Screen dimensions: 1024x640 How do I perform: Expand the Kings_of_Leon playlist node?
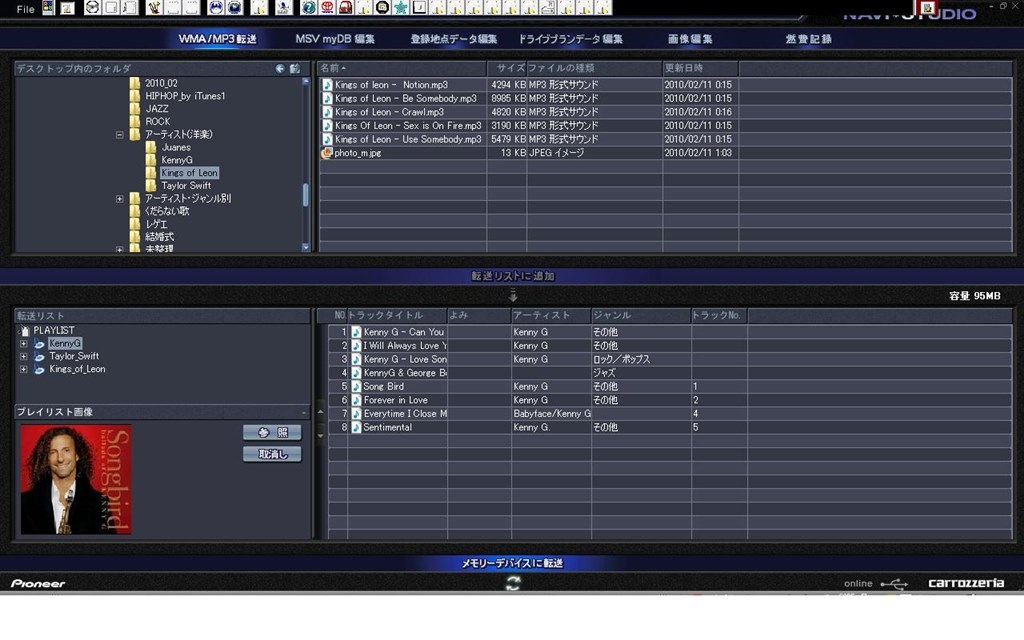coord(22,368)
